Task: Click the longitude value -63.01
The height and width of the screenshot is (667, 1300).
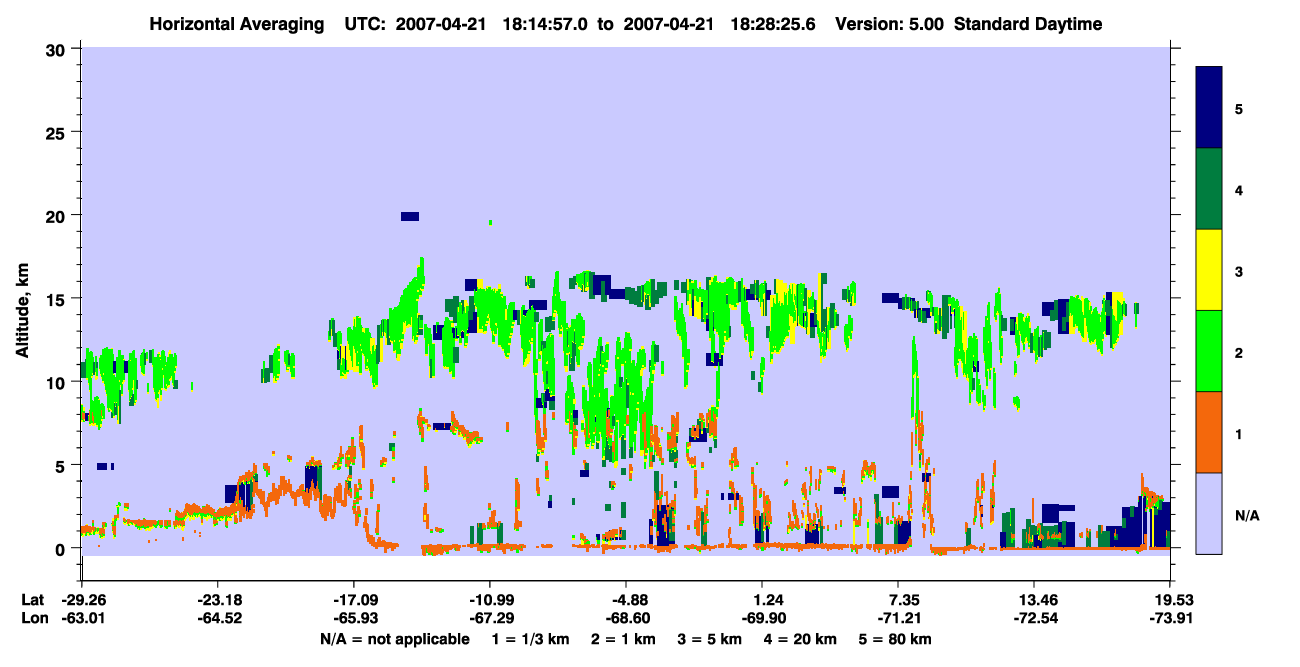Action: pyautogui.click(x=82, y=619)
